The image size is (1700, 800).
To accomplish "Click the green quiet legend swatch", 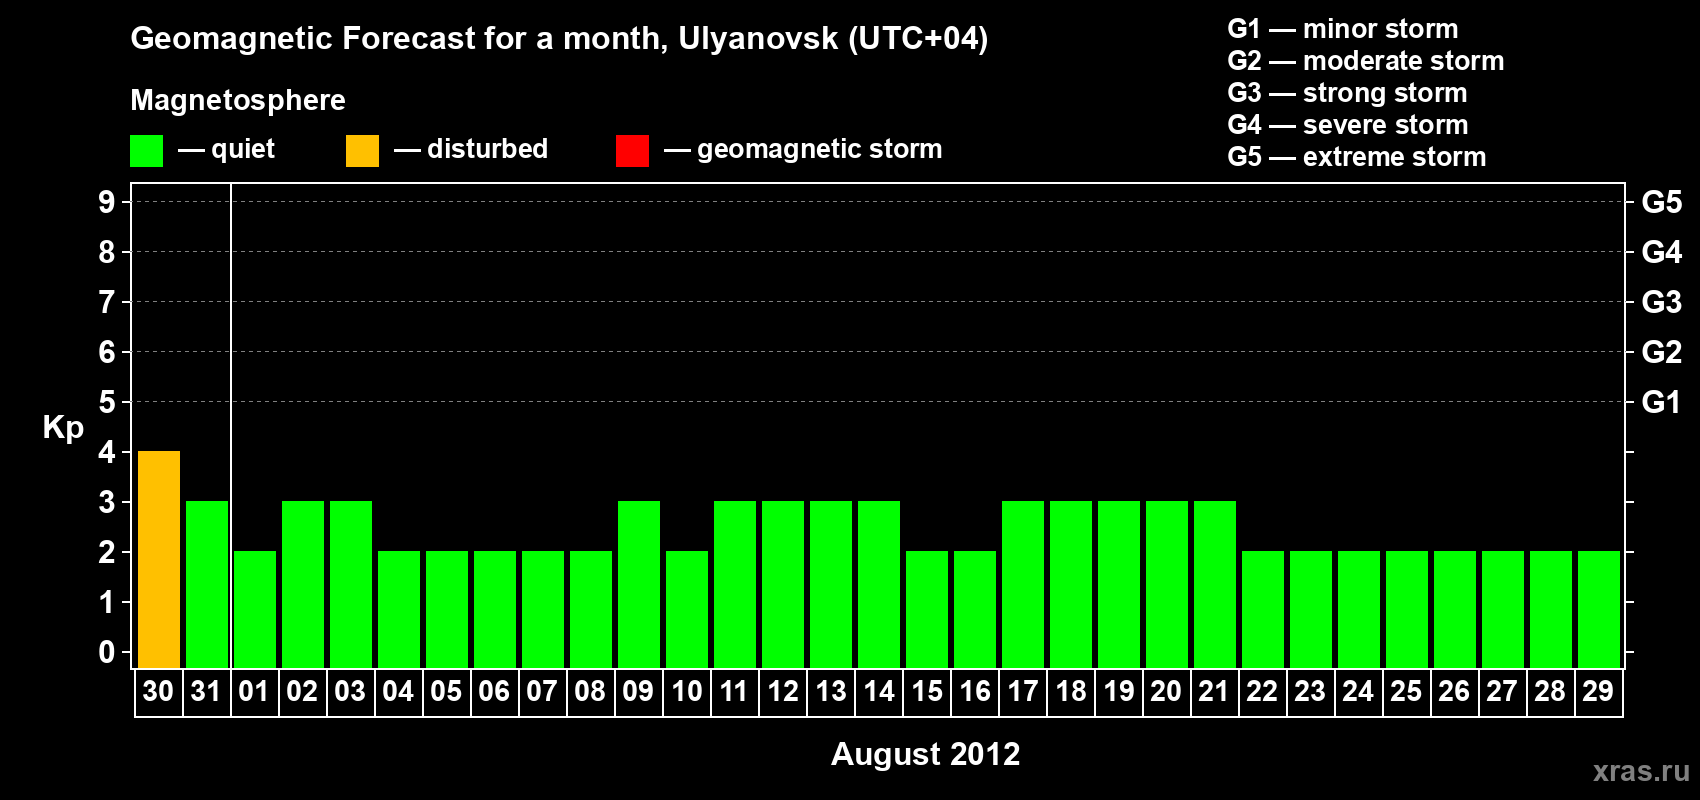I will click(x=146, y=151).
